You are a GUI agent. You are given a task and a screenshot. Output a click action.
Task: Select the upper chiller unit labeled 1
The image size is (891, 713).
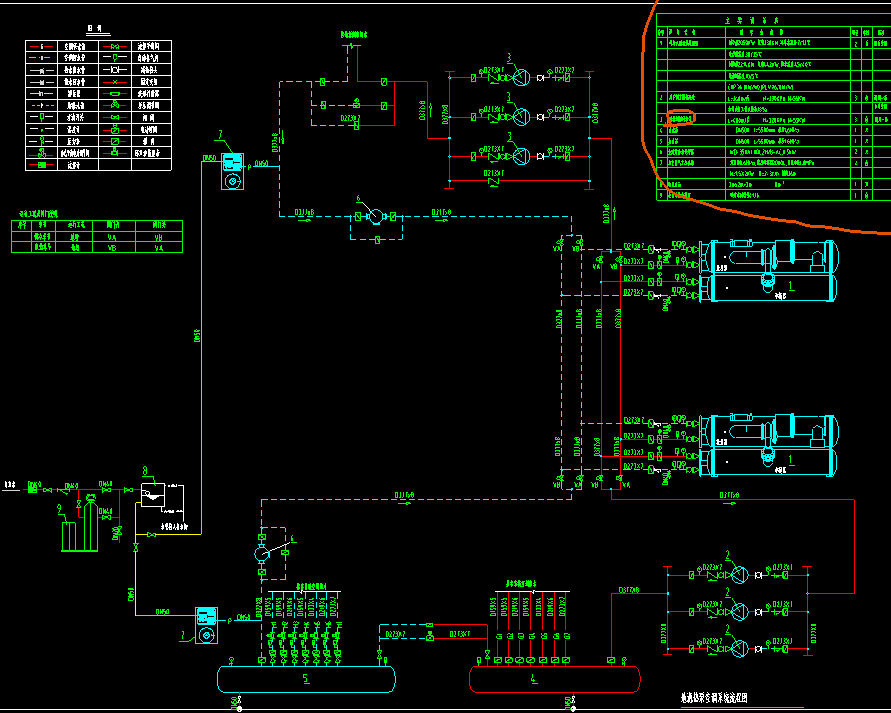pyautogui.click(x=770, y=271)
